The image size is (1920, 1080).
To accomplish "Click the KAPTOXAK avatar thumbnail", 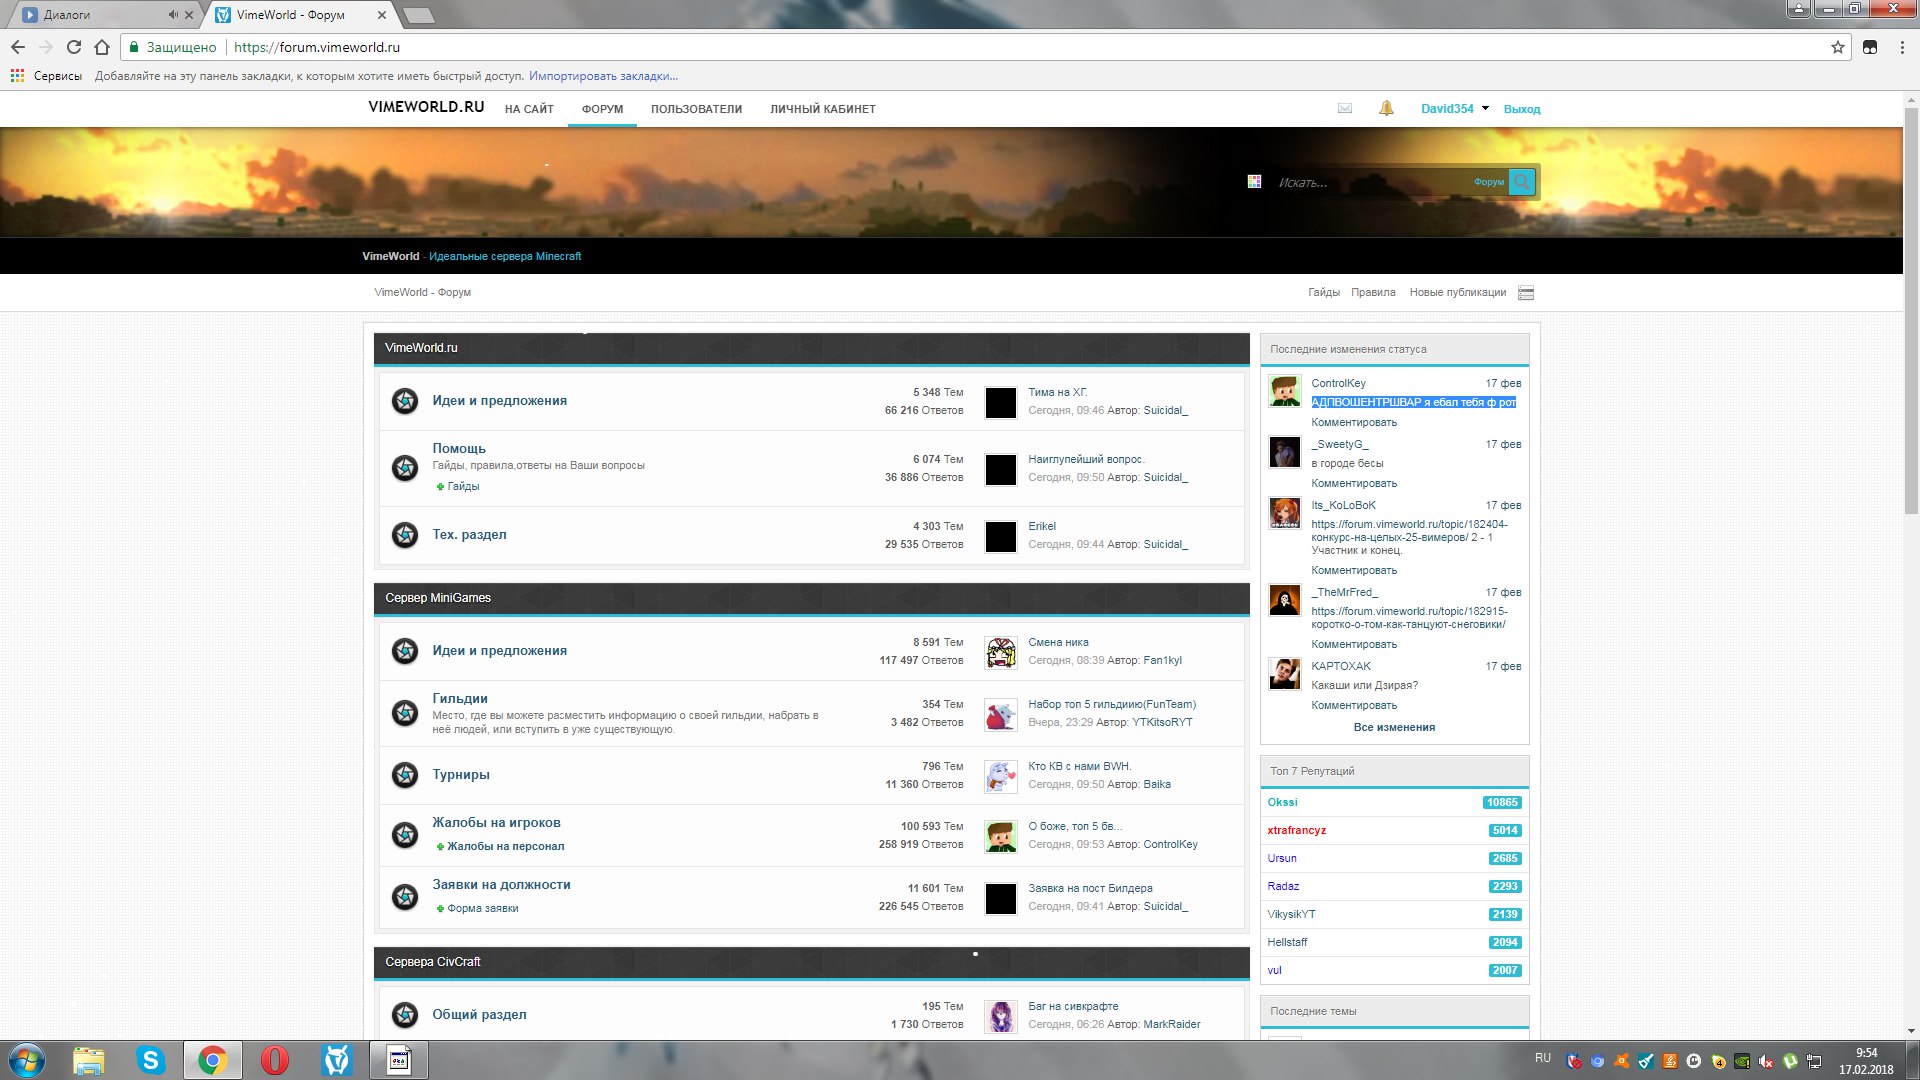I will tap(1284, 674).
